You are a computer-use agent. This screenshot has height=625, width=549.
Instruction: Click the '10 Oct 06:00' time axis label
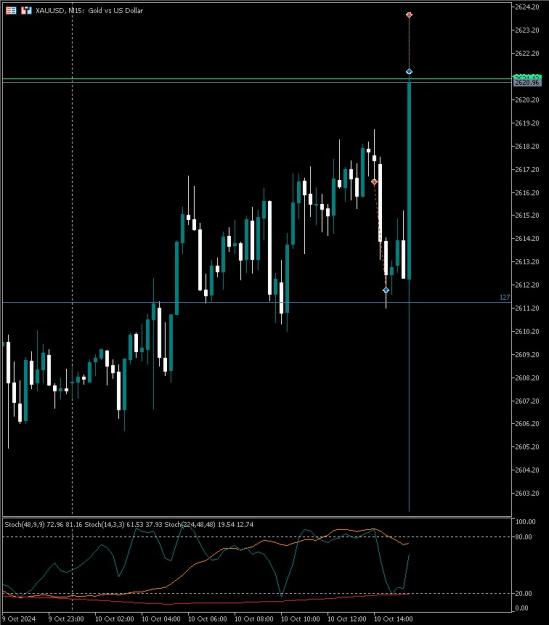tap(207, 619)
